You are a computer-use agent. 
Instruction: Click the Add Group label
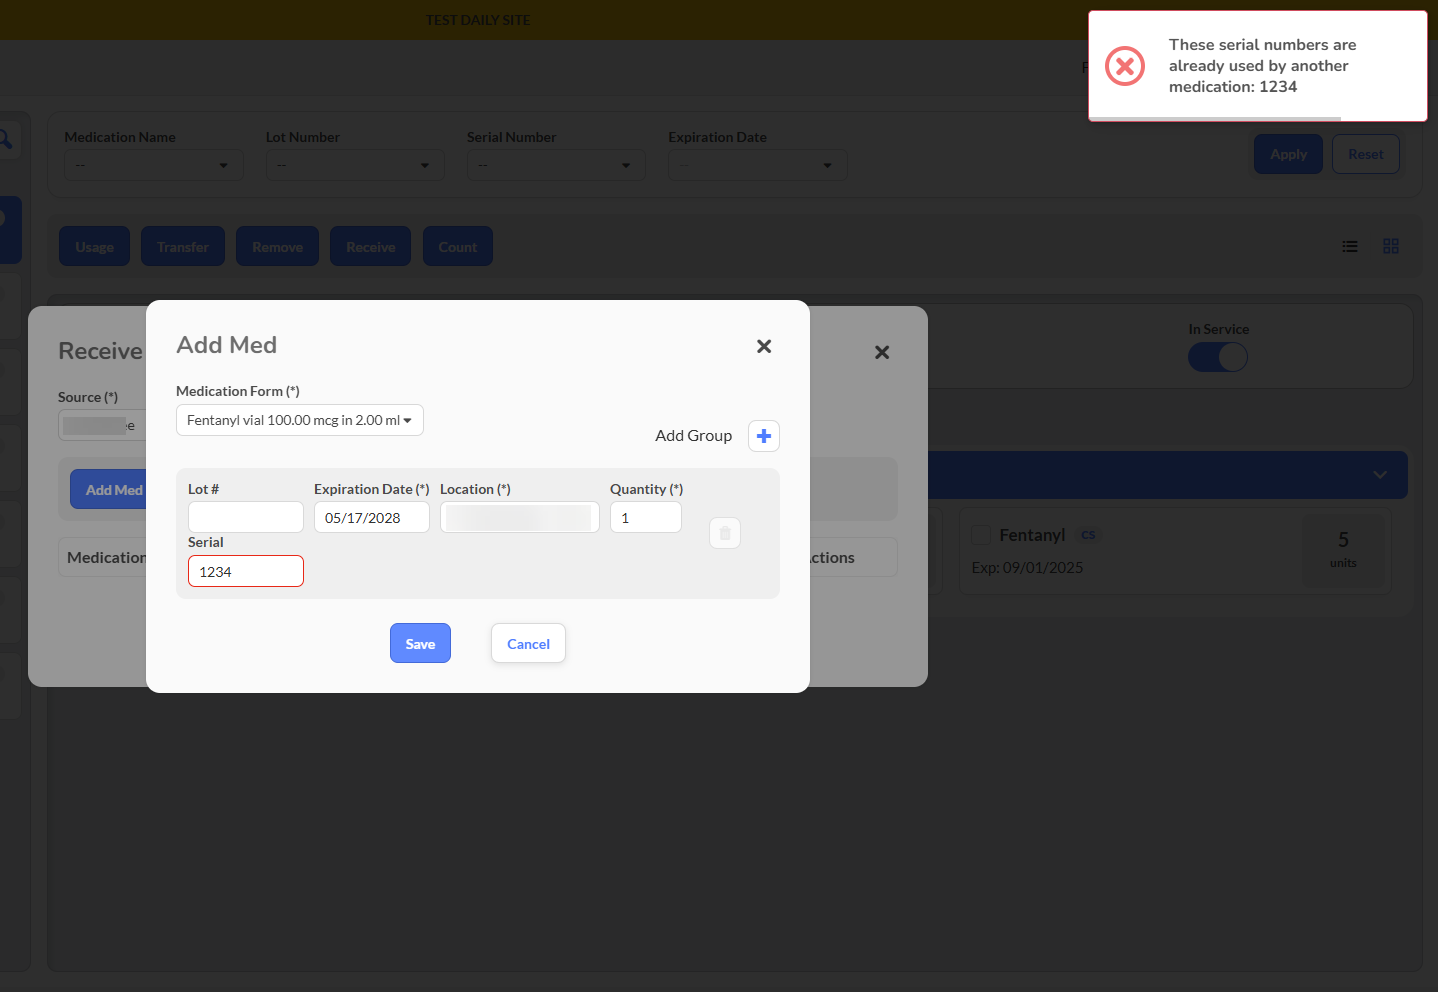click(694, 436)
